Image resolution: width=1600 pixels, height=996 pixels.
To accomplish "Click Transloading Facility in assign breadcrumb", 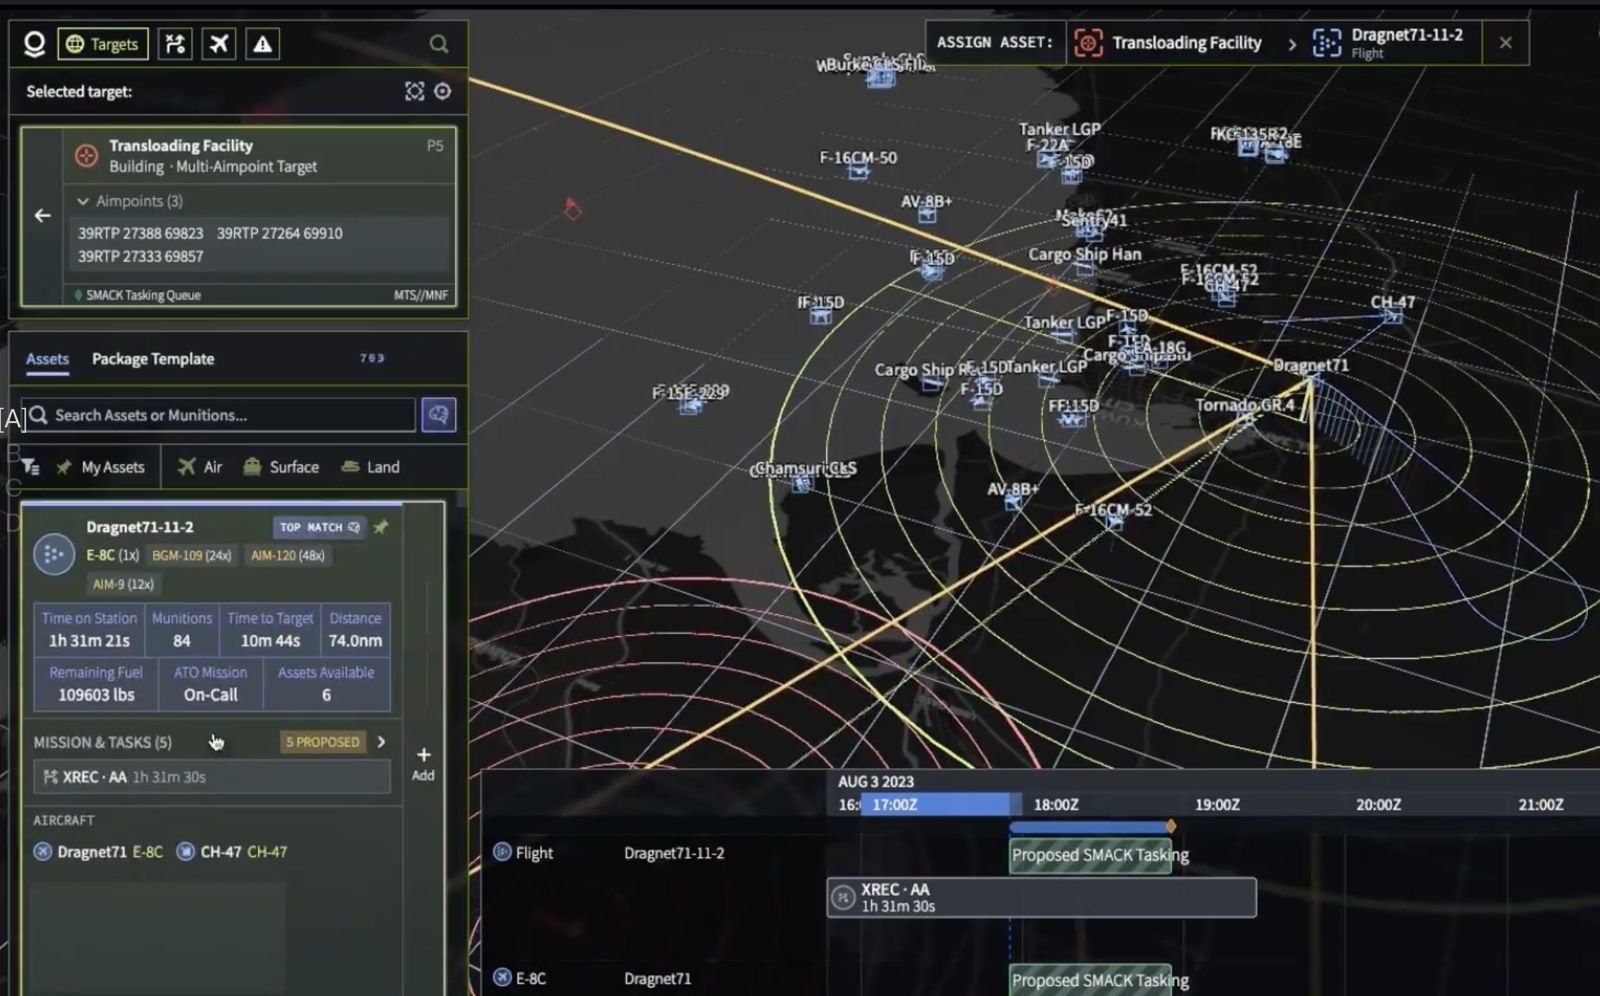I will pos(1168,43).
